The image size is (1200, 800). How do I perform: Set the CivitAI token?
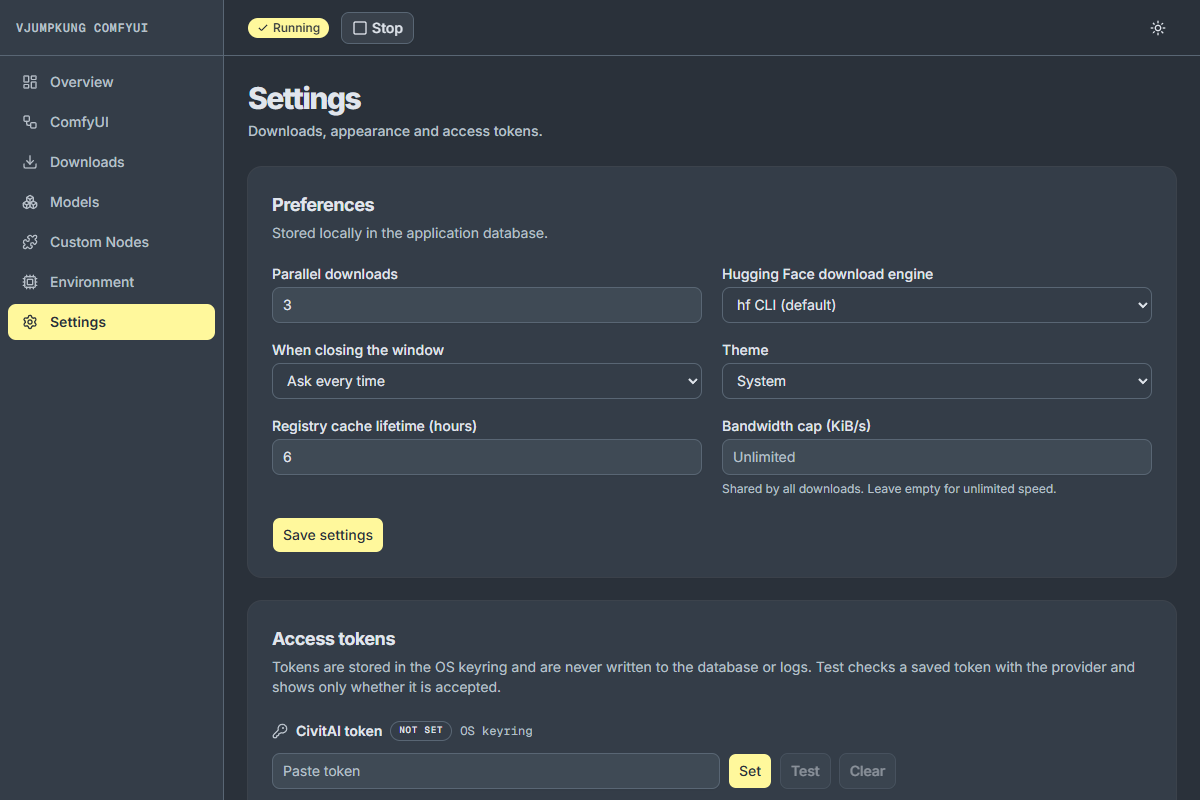click(x=750, y=771)
